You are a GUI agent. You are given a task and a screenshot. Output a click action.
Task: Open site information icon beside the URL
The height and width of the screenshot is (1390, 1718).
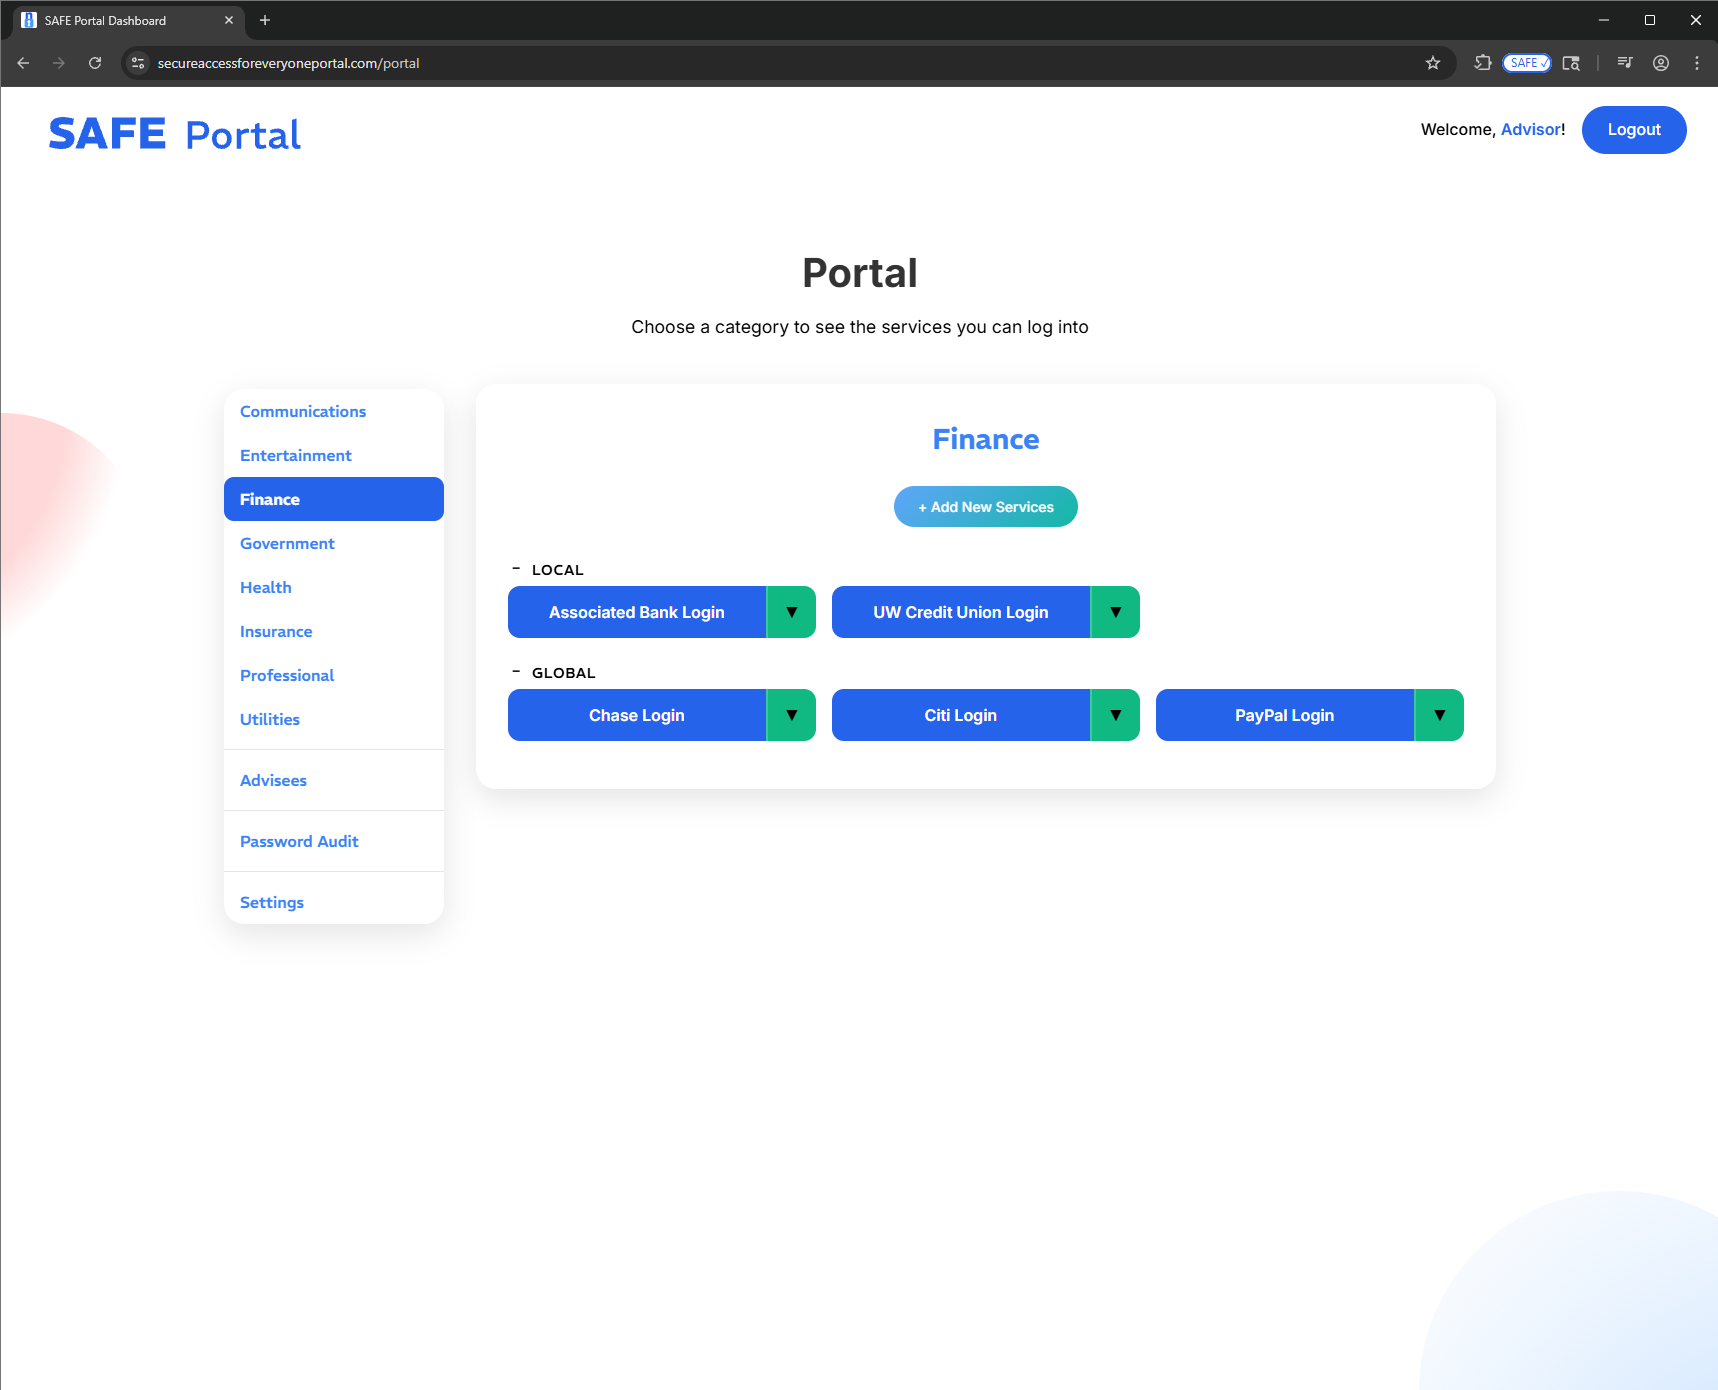[x=137, y=62]
